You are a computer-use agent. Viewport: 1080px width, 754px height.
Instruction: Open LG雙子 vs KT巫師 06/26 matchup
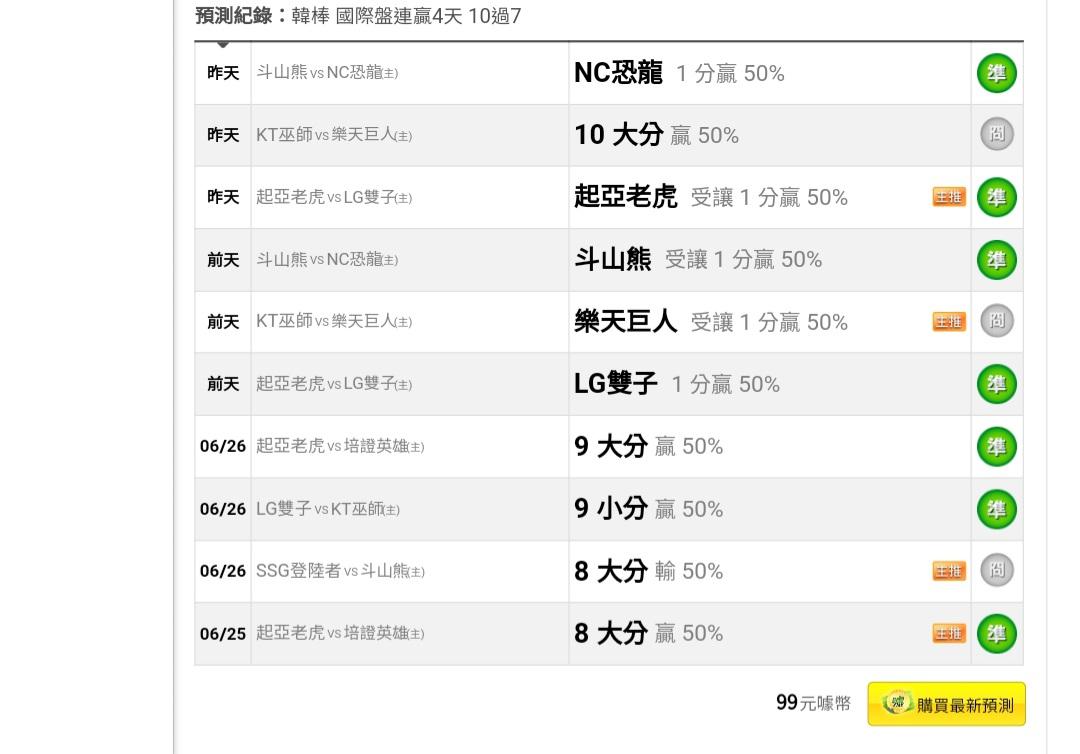pos(328,510)
